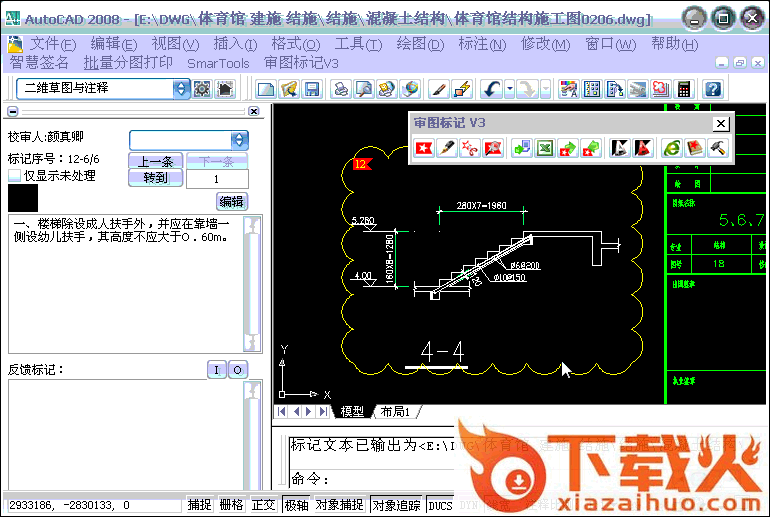Toggle 捕捉 snap mode in status bar
The image size is (770, 517).
tap(200, 505)
